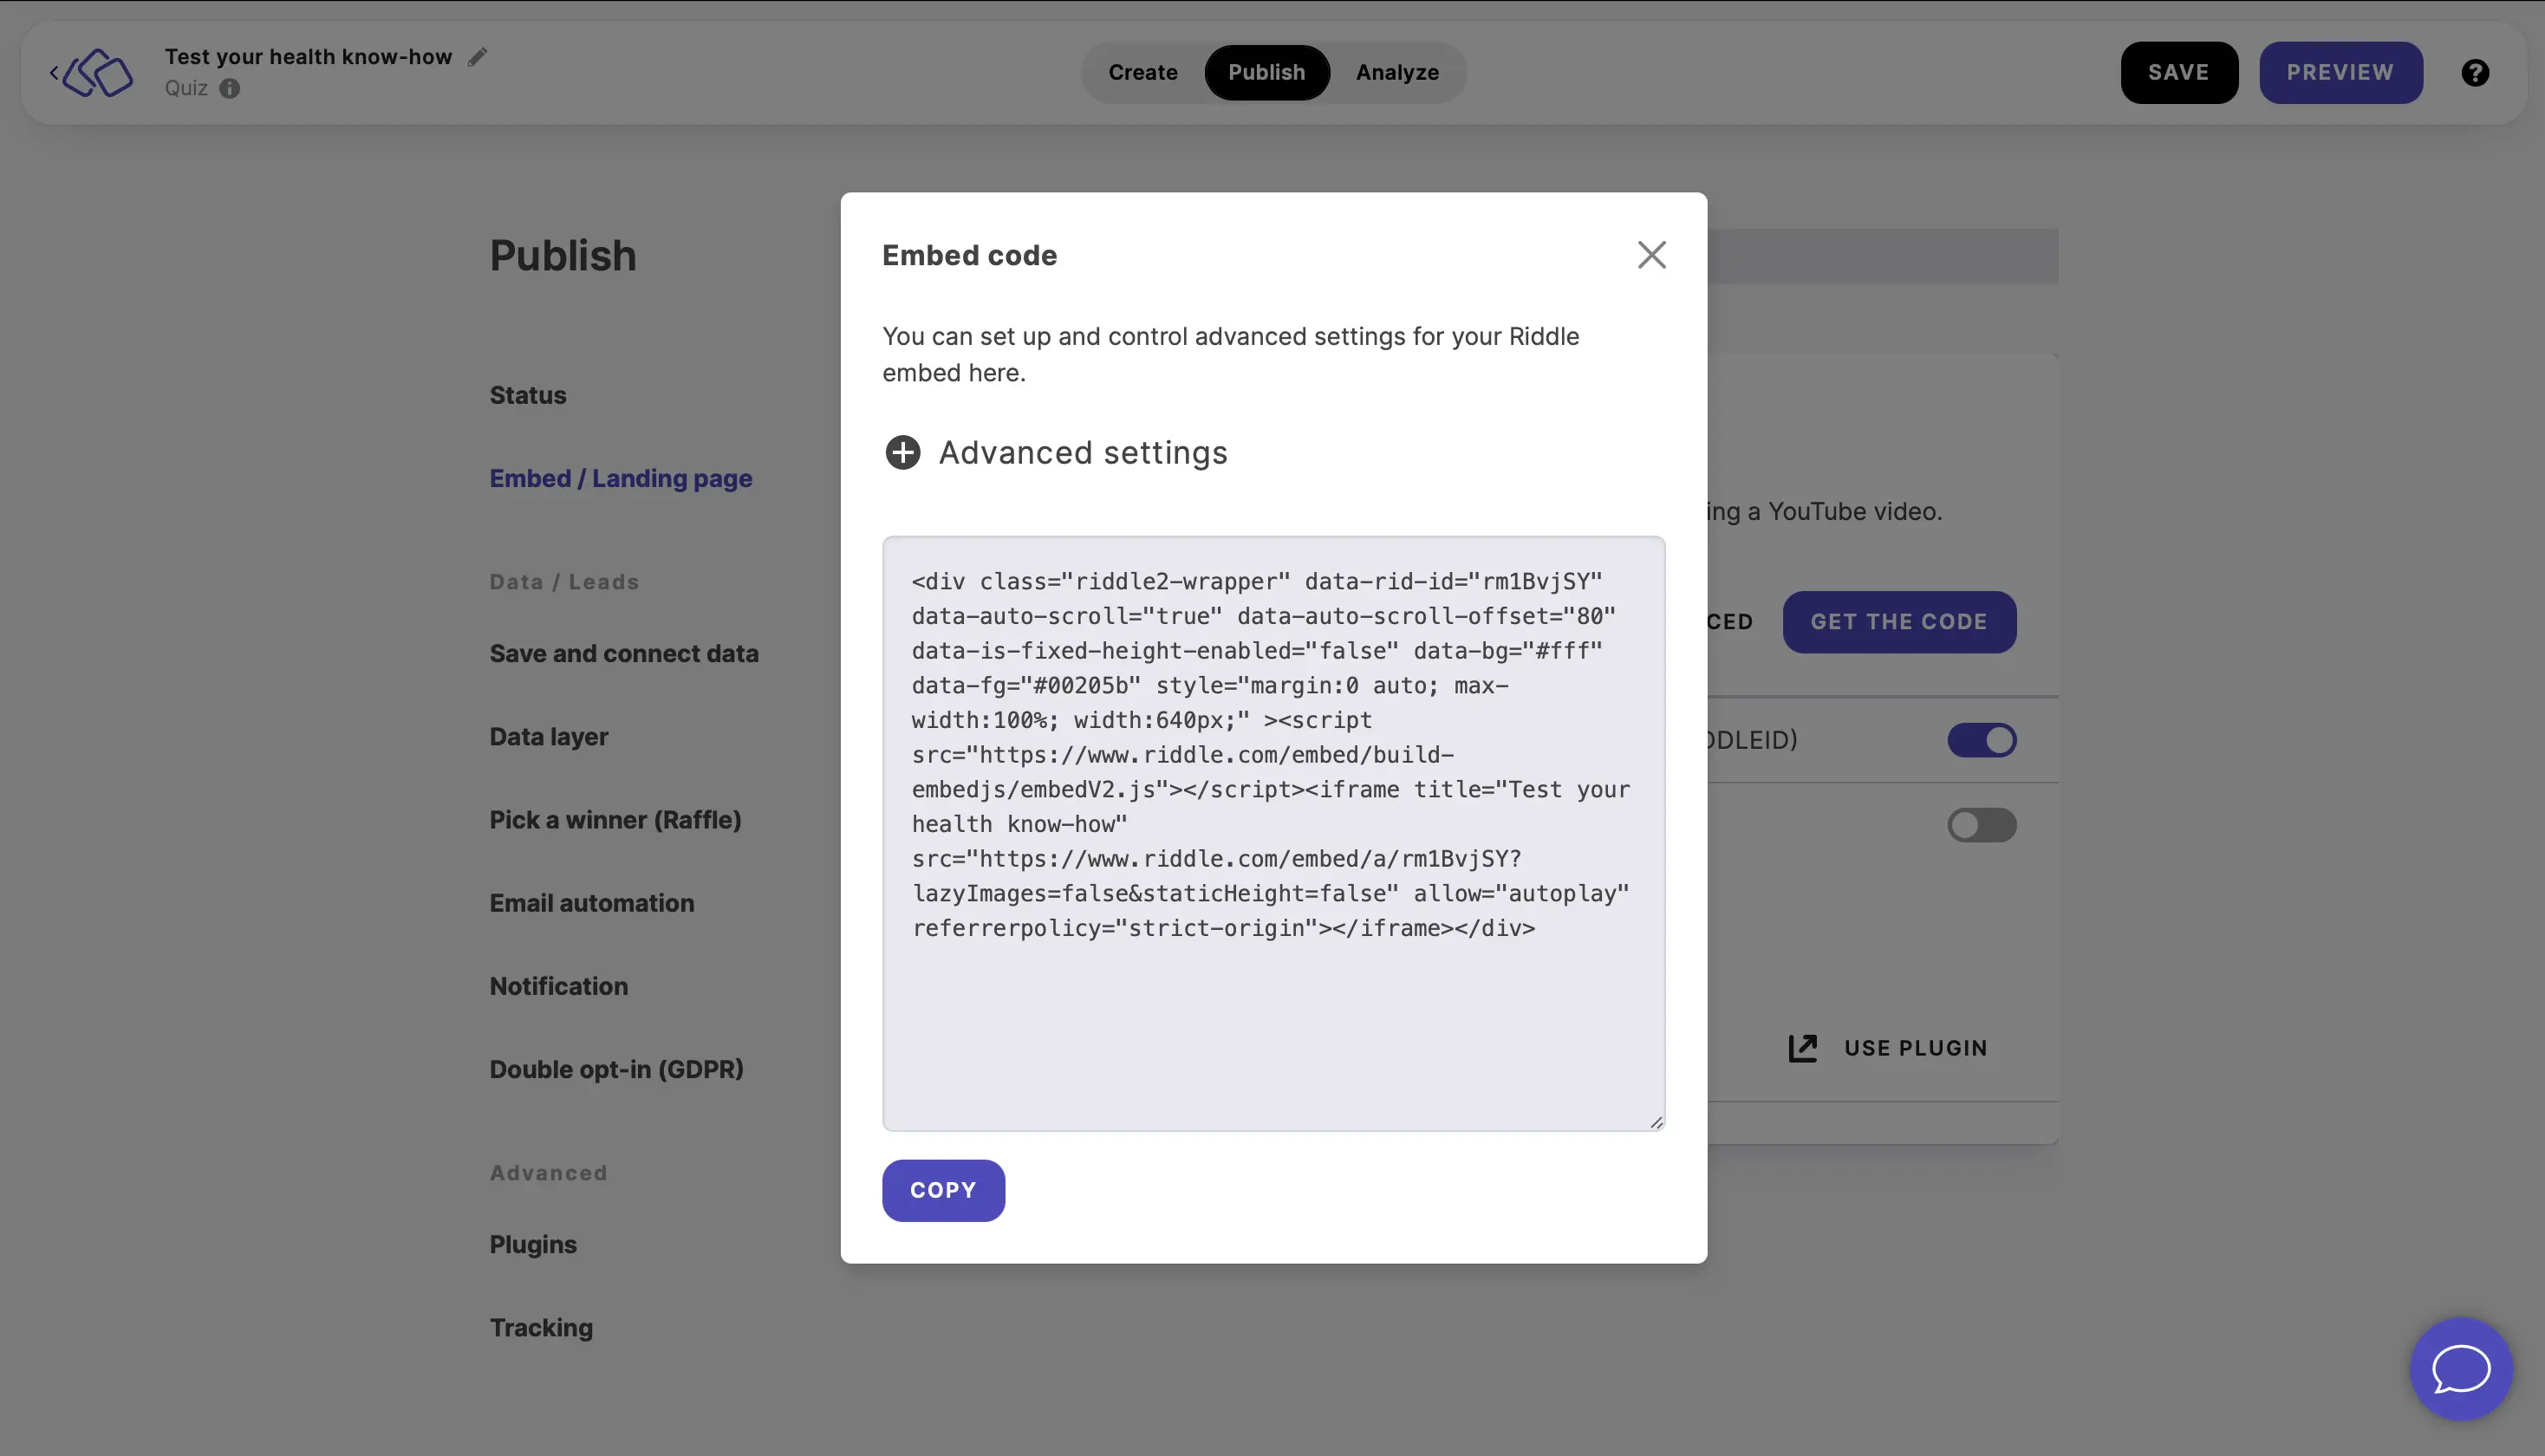This screenshot has width=2545, height=1456.
Task: Click the 'Data / Leads' section heading
Action: [x=564, y=582]
